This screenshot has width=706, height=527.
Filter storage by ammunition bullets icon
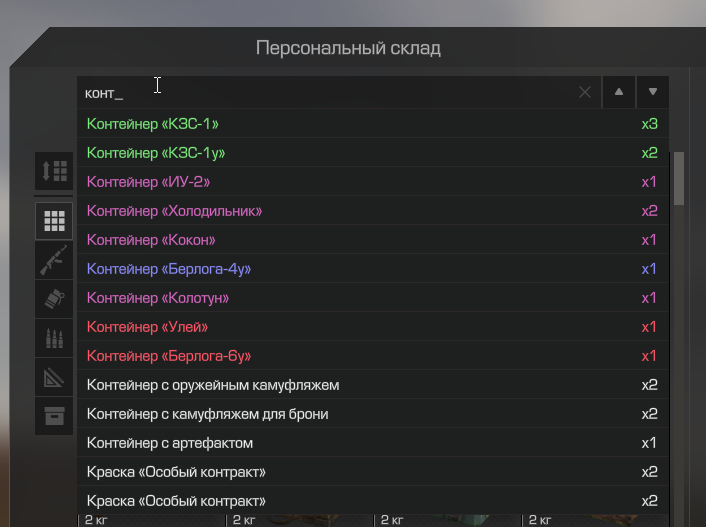(x=54, y=338)
